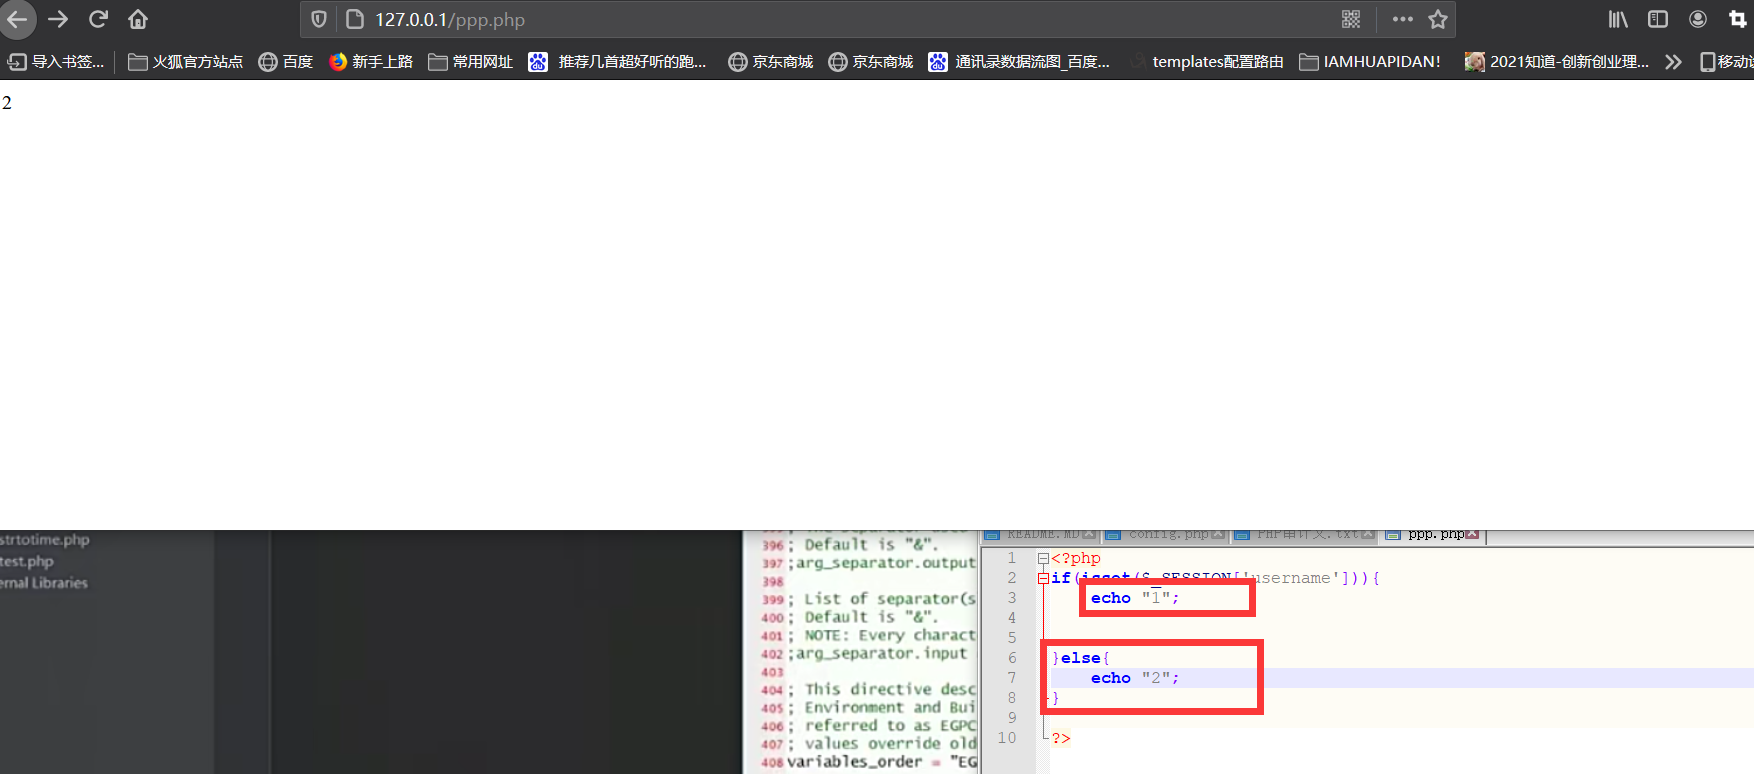Open the 百度 bookmark

click(x=286, y=62)
